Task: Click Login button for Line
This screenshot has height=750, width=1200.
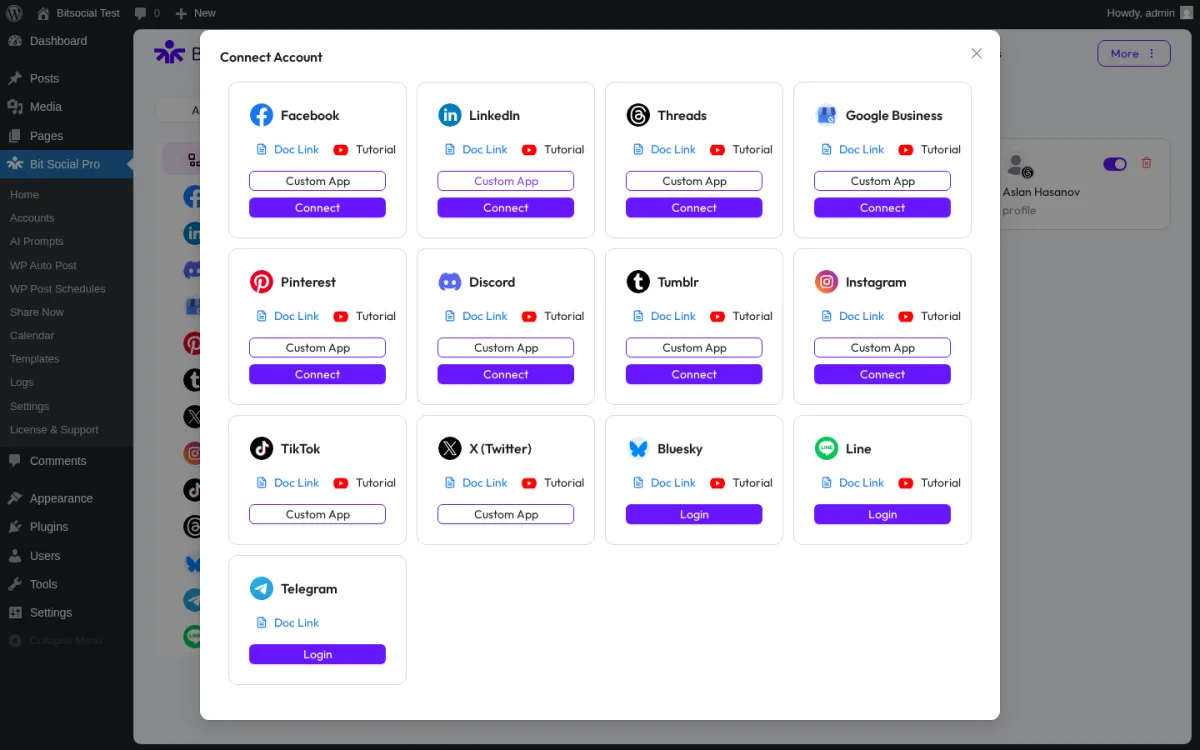Action: pos(882,514)
